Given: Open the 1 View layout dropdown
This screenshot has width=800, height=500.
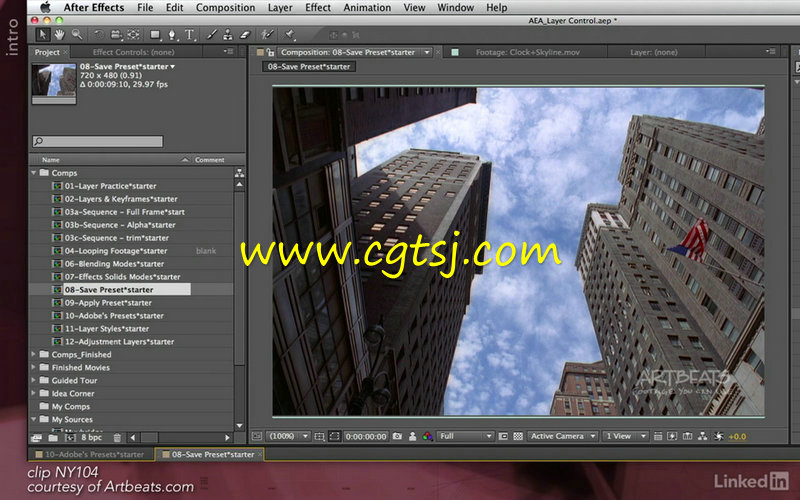Looking at the screenshot, I should tap(625, 436).
